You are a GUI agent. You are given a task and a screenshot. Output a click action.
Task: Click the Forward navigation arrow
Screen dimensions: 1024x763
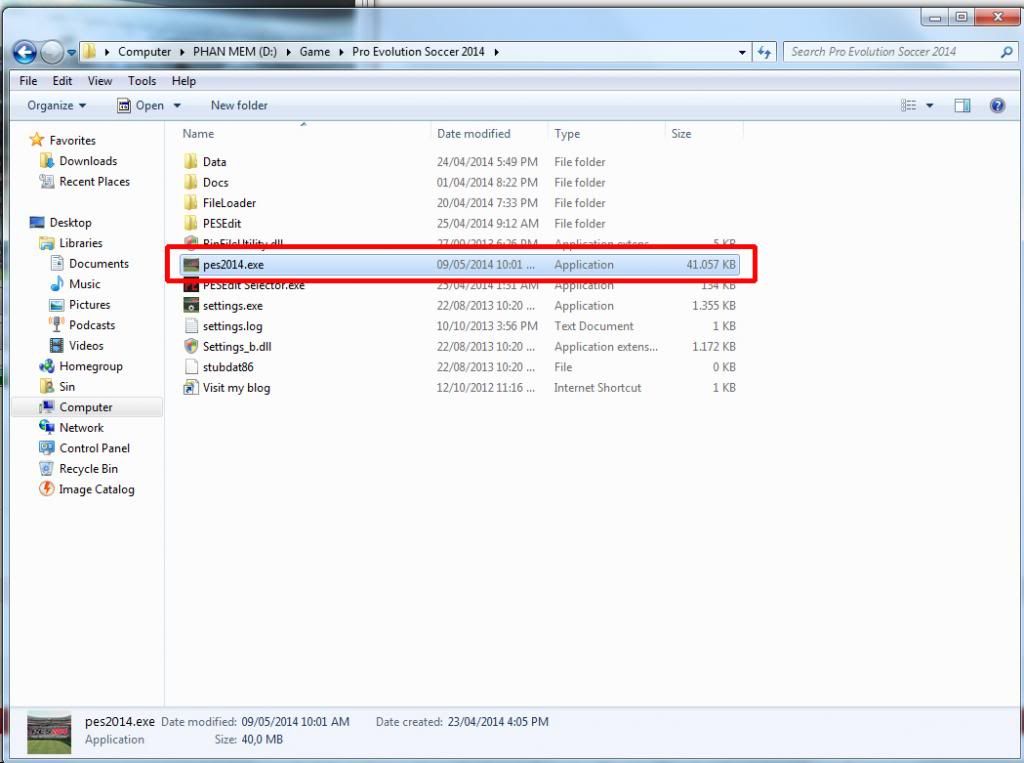click(x=52, y=52)
